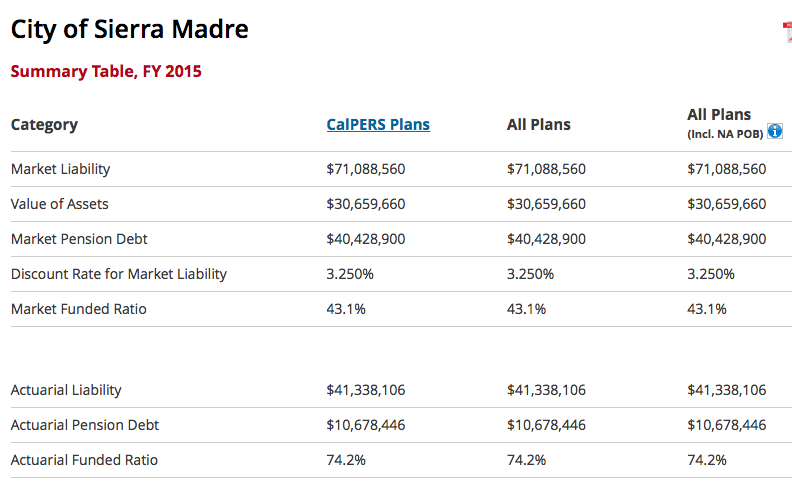Click the CalPERS Plans Actuarial Funded Ratio 74.2%
Screen dimensions: 792x486
coord(346,460)
